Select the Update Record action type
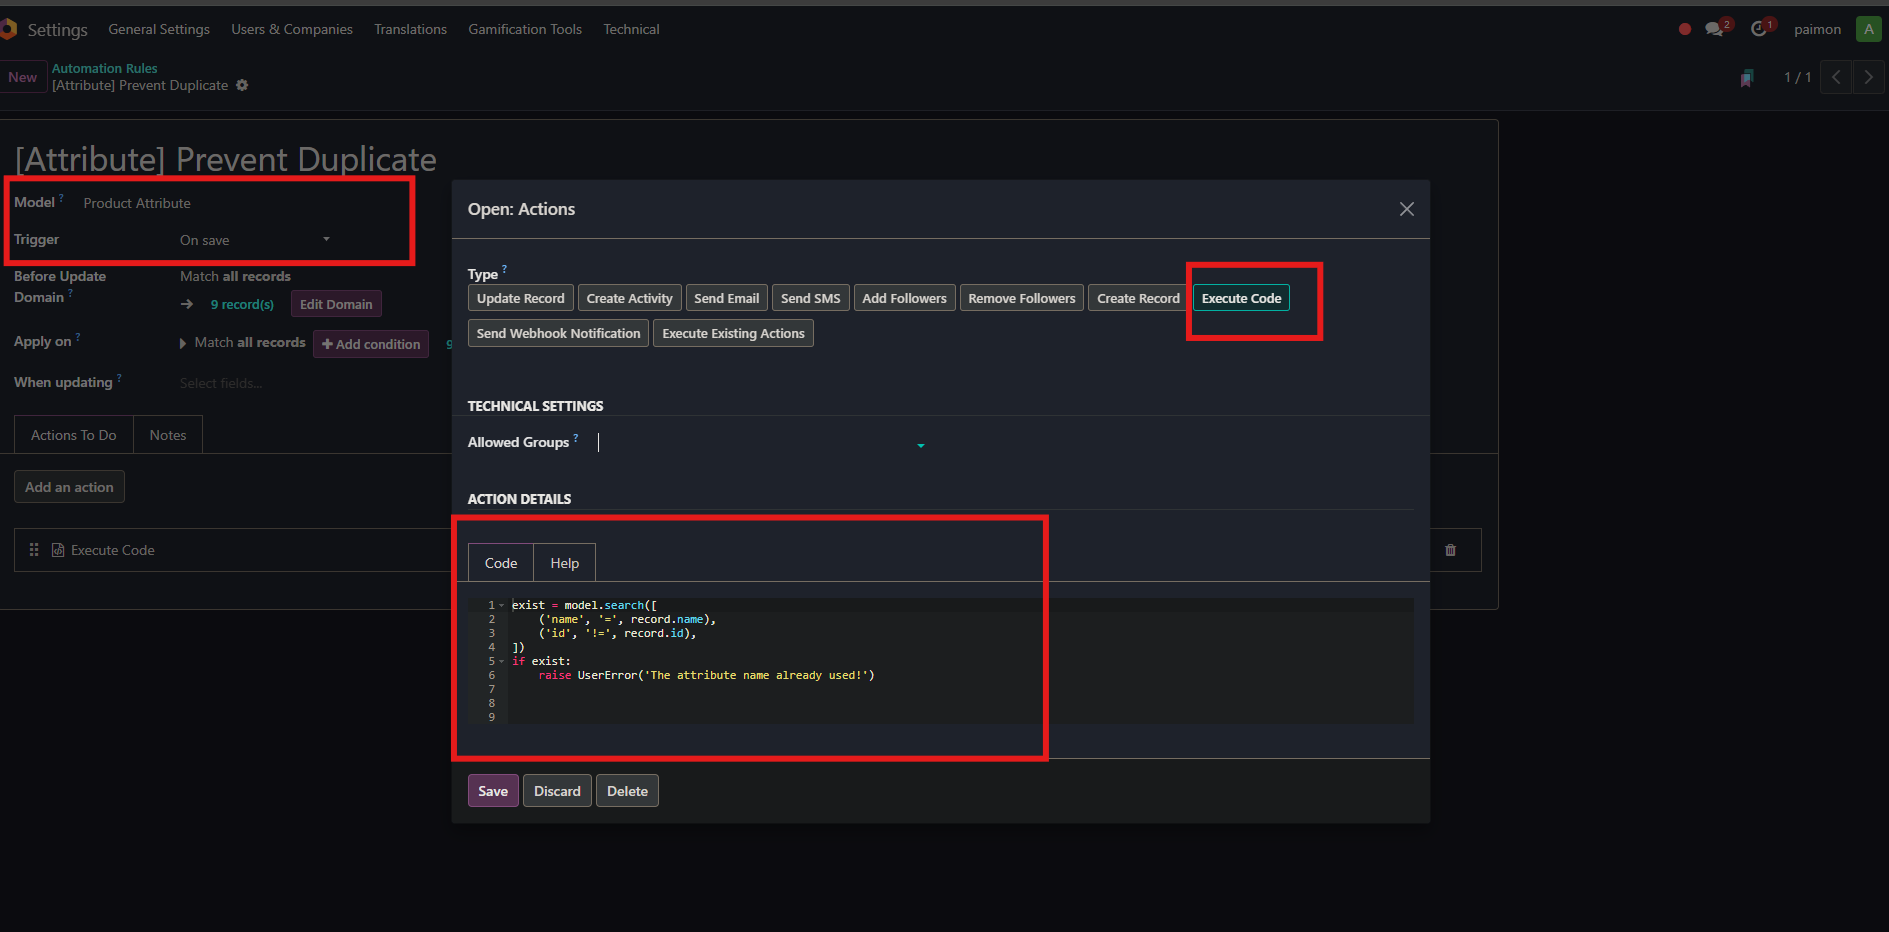 coord(520,298)
